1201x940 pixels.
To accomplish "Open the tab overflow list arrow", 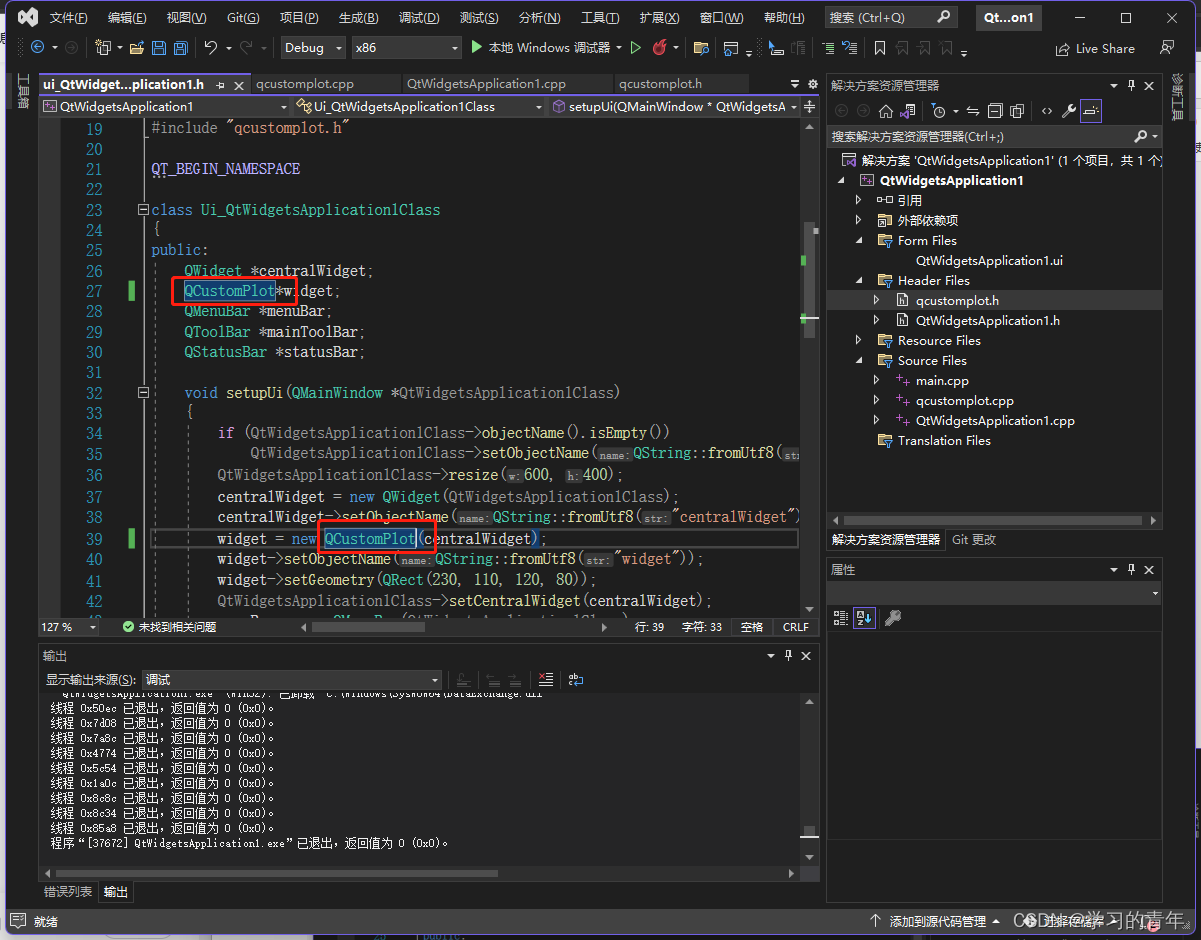I will point(795,85).
